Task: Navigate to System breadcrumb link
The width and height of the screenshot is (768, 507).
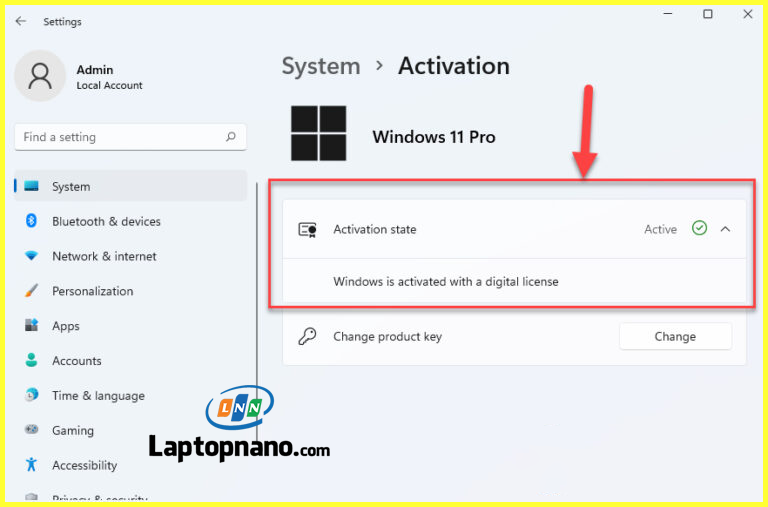Action: coord(321,66)
